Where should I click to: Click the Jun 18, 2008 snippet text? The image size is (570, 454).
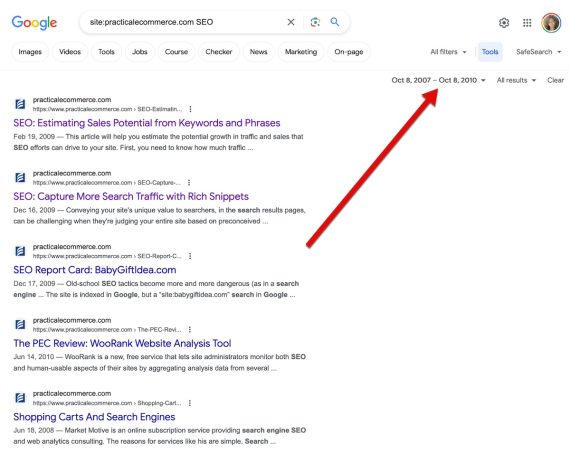(160, 436)
